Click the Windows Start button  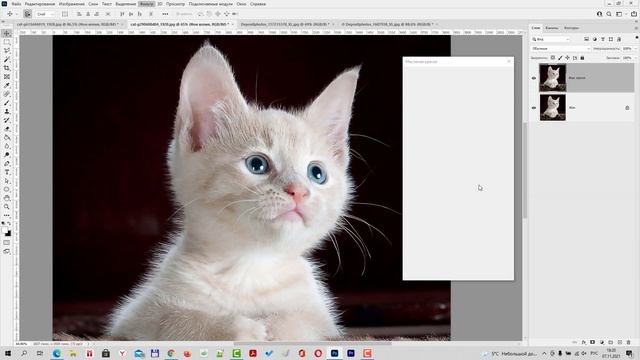[7, 353]
